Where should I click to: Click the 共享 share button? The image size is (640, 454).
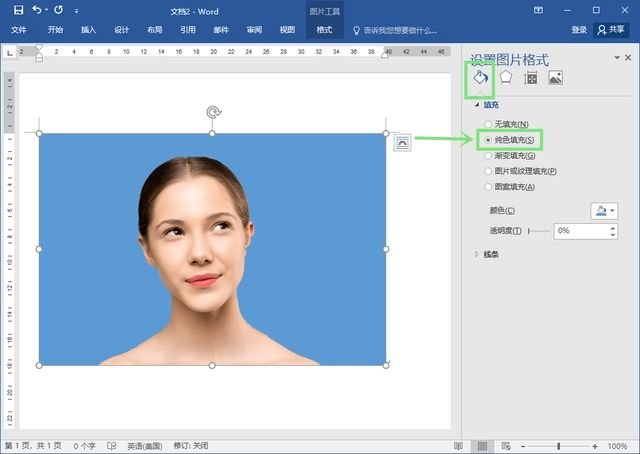click(611, 30)
